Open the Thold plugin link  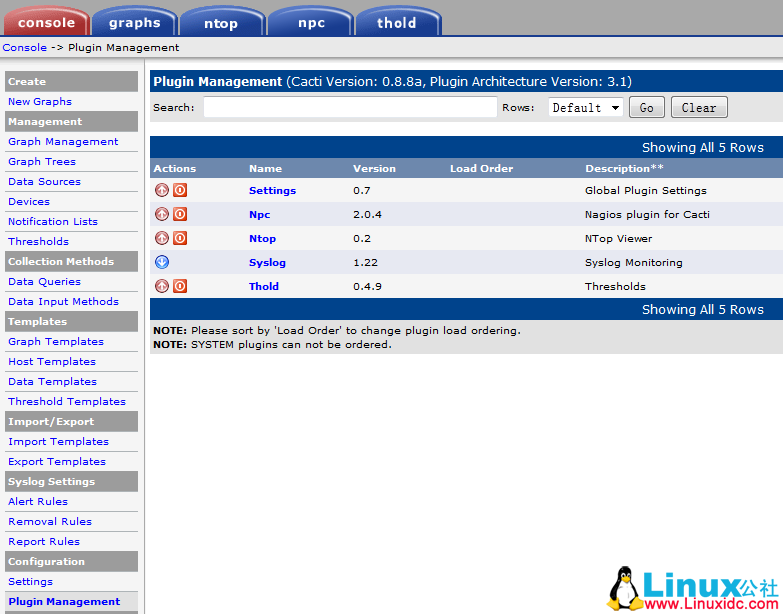click(264, 286)
